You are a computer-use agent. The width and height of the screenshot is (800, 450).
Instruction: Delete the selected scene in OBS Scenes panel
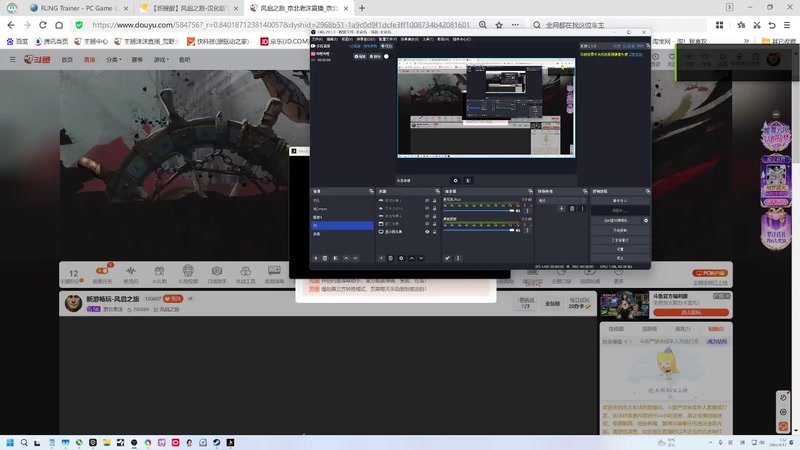(325, 258)
